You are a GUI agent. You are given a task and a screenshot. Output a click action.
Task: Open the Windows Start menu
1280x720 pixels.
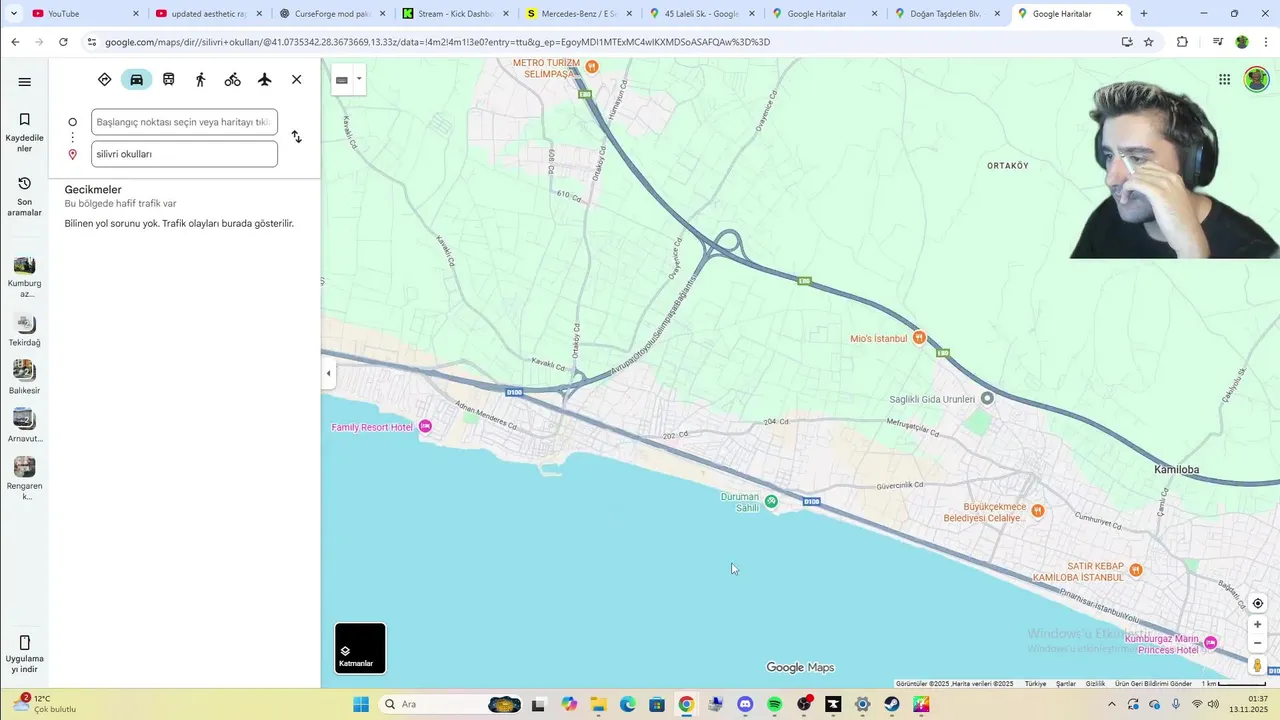361,704
